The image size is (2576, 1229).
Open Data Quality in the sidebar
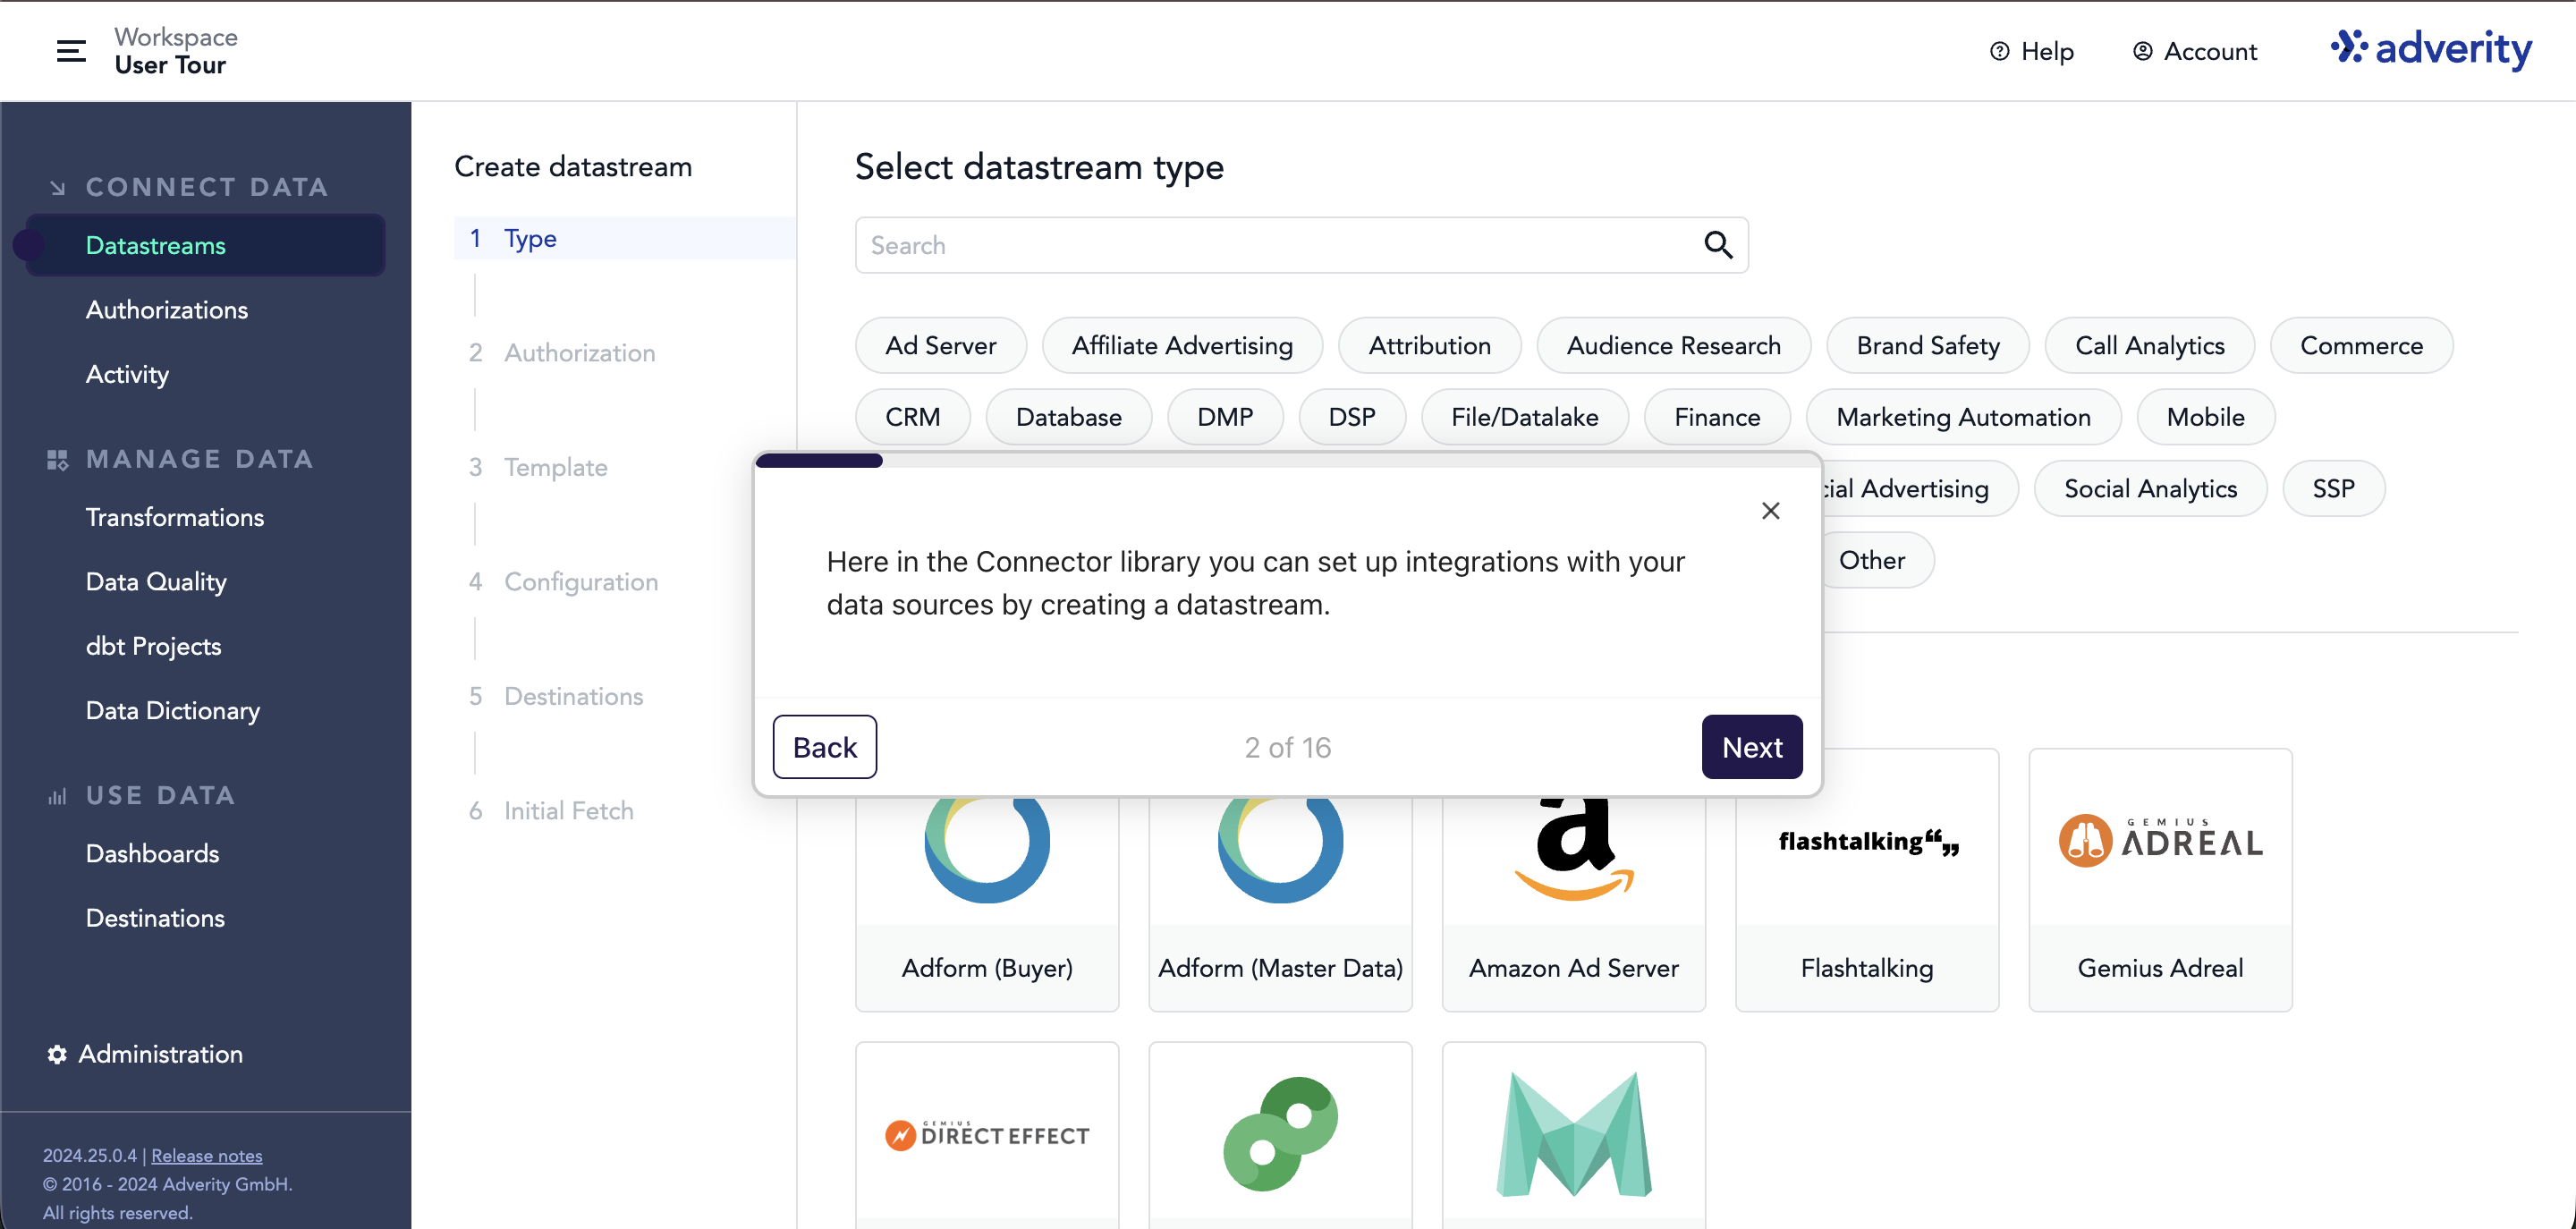point(156,582)
